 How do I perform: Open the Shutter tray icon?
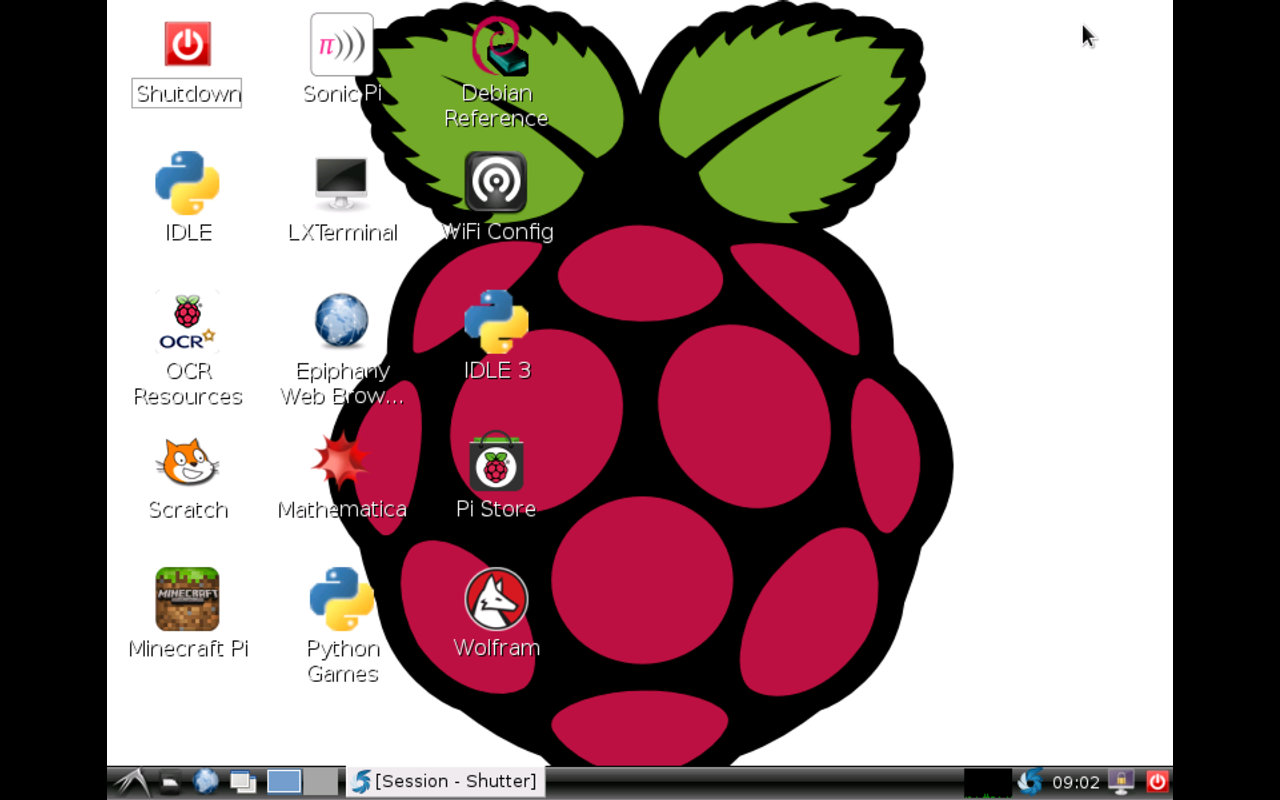point(1030,782)
